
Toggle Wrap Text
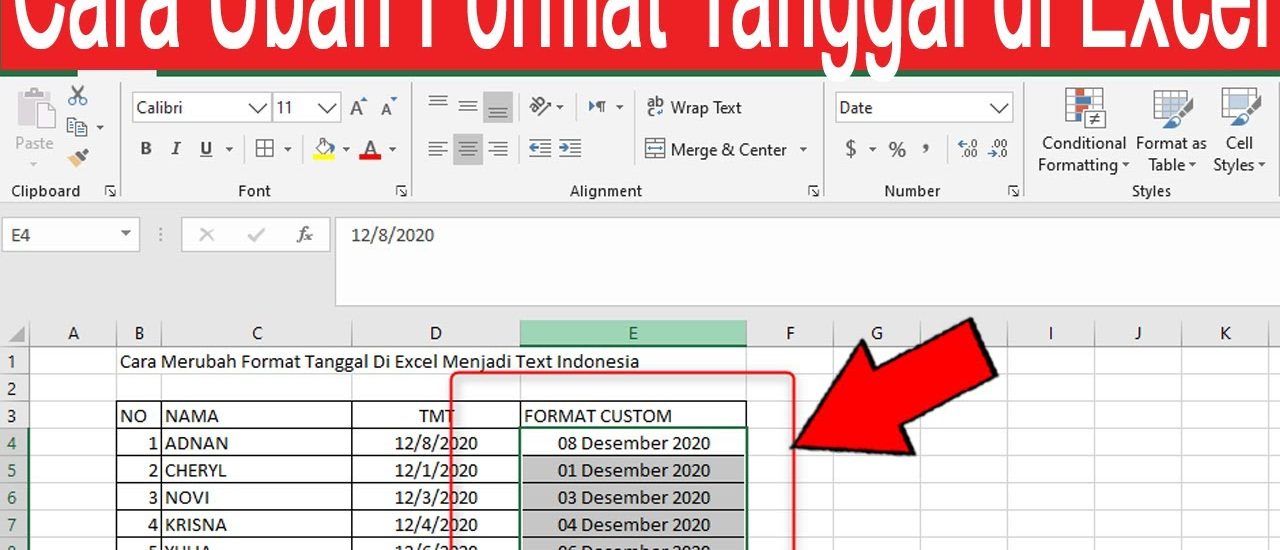click(694, 107)
